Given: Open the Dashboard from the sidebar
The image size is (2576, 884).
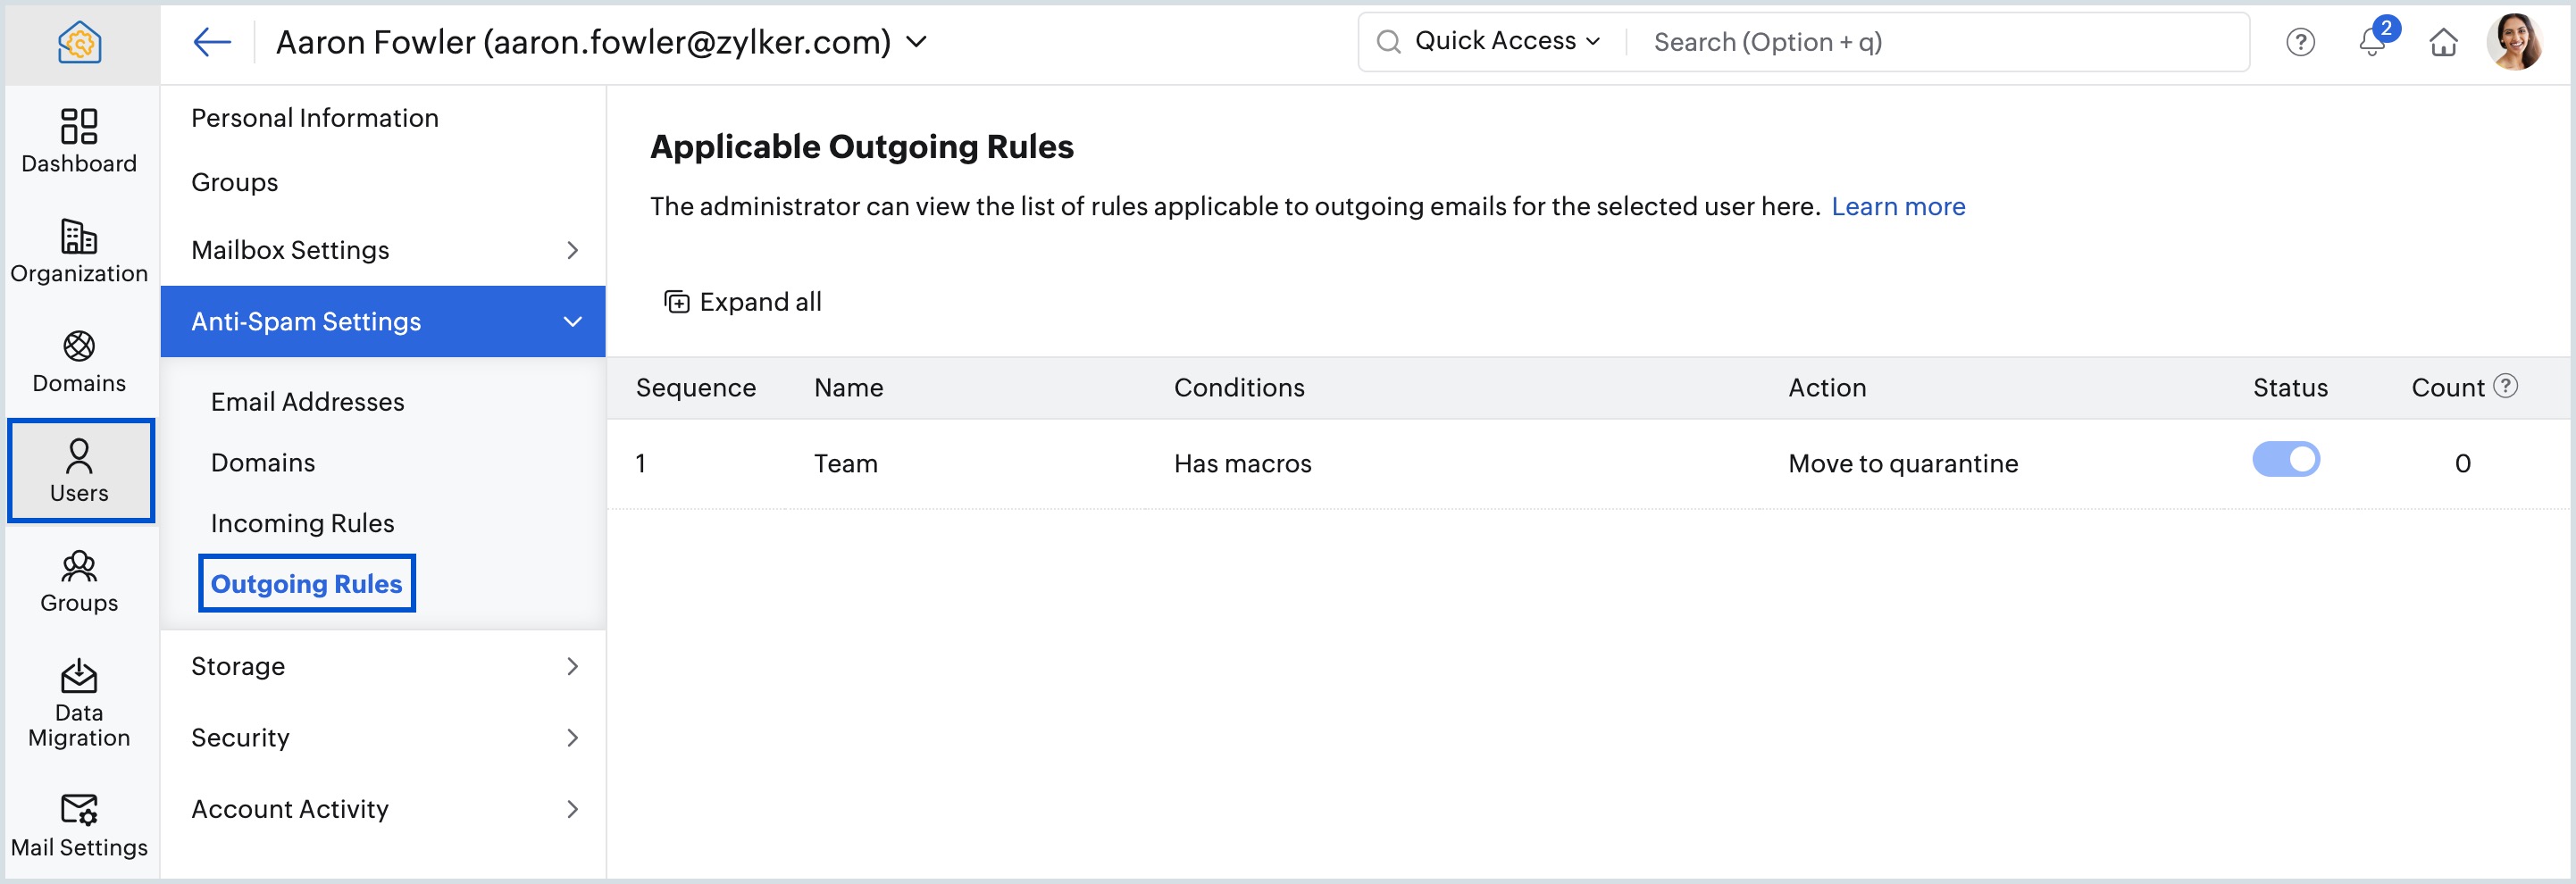Looking at the screenshot, I should pyautogui.click(x=78, y=140).
